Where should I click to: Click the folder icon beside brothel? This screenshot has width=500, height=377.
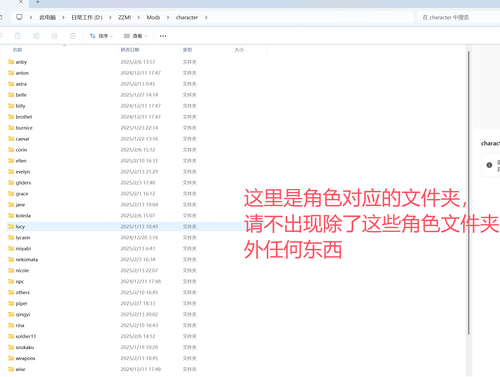(x=11, y=117)
